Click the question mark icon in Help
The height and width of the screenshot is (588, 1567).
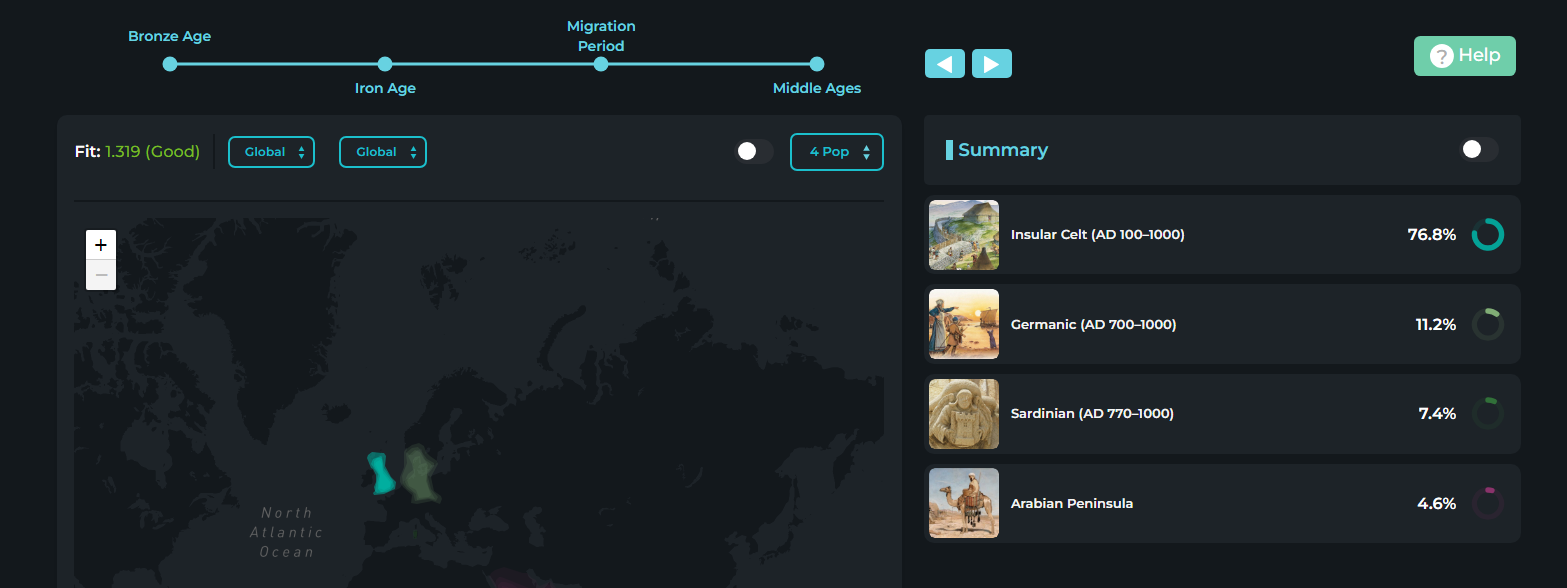(1441, 56)
